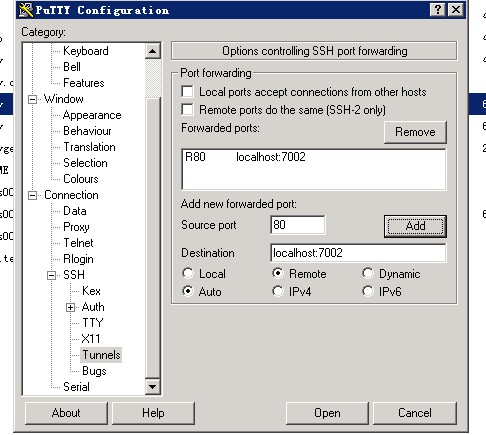Collapse the Connection tree node
This screenshot has width=486, height=435.
pyautogui.click(x=32, y=195)
